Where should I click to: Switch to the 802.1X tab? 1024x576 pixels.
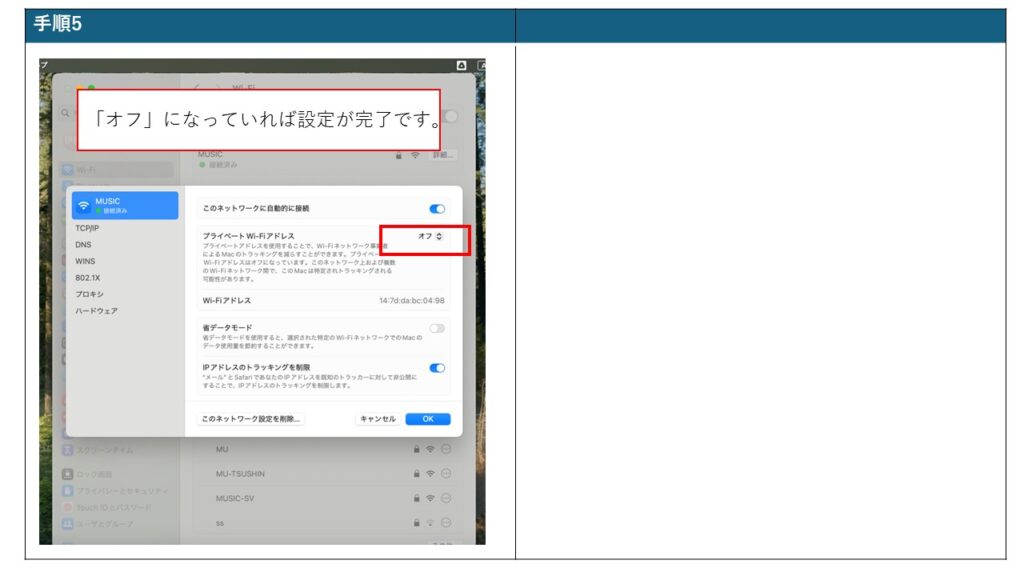(88, 277)
